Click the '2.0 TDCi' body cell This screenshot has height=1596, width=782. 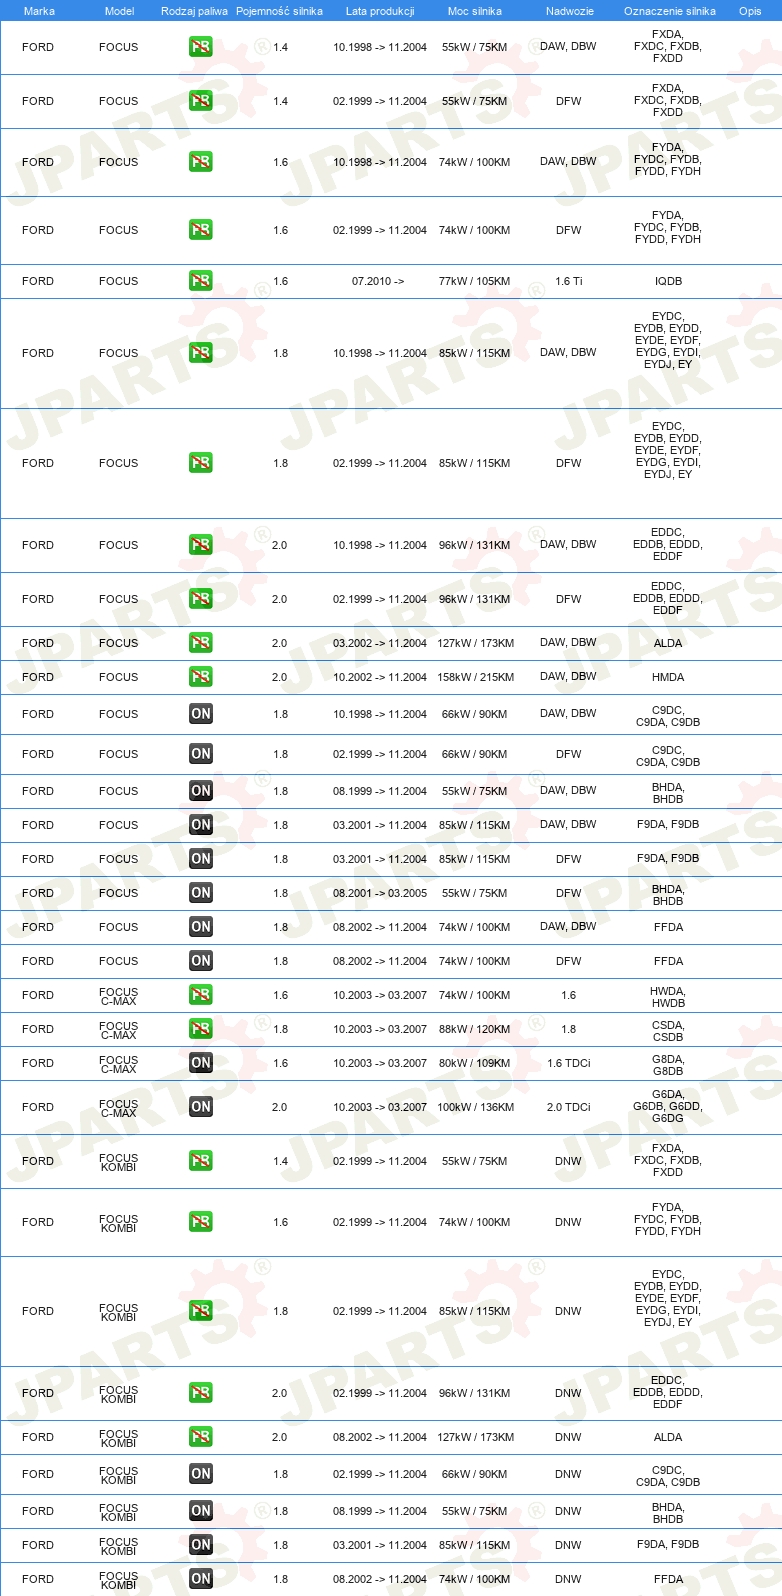[569, 1107]
